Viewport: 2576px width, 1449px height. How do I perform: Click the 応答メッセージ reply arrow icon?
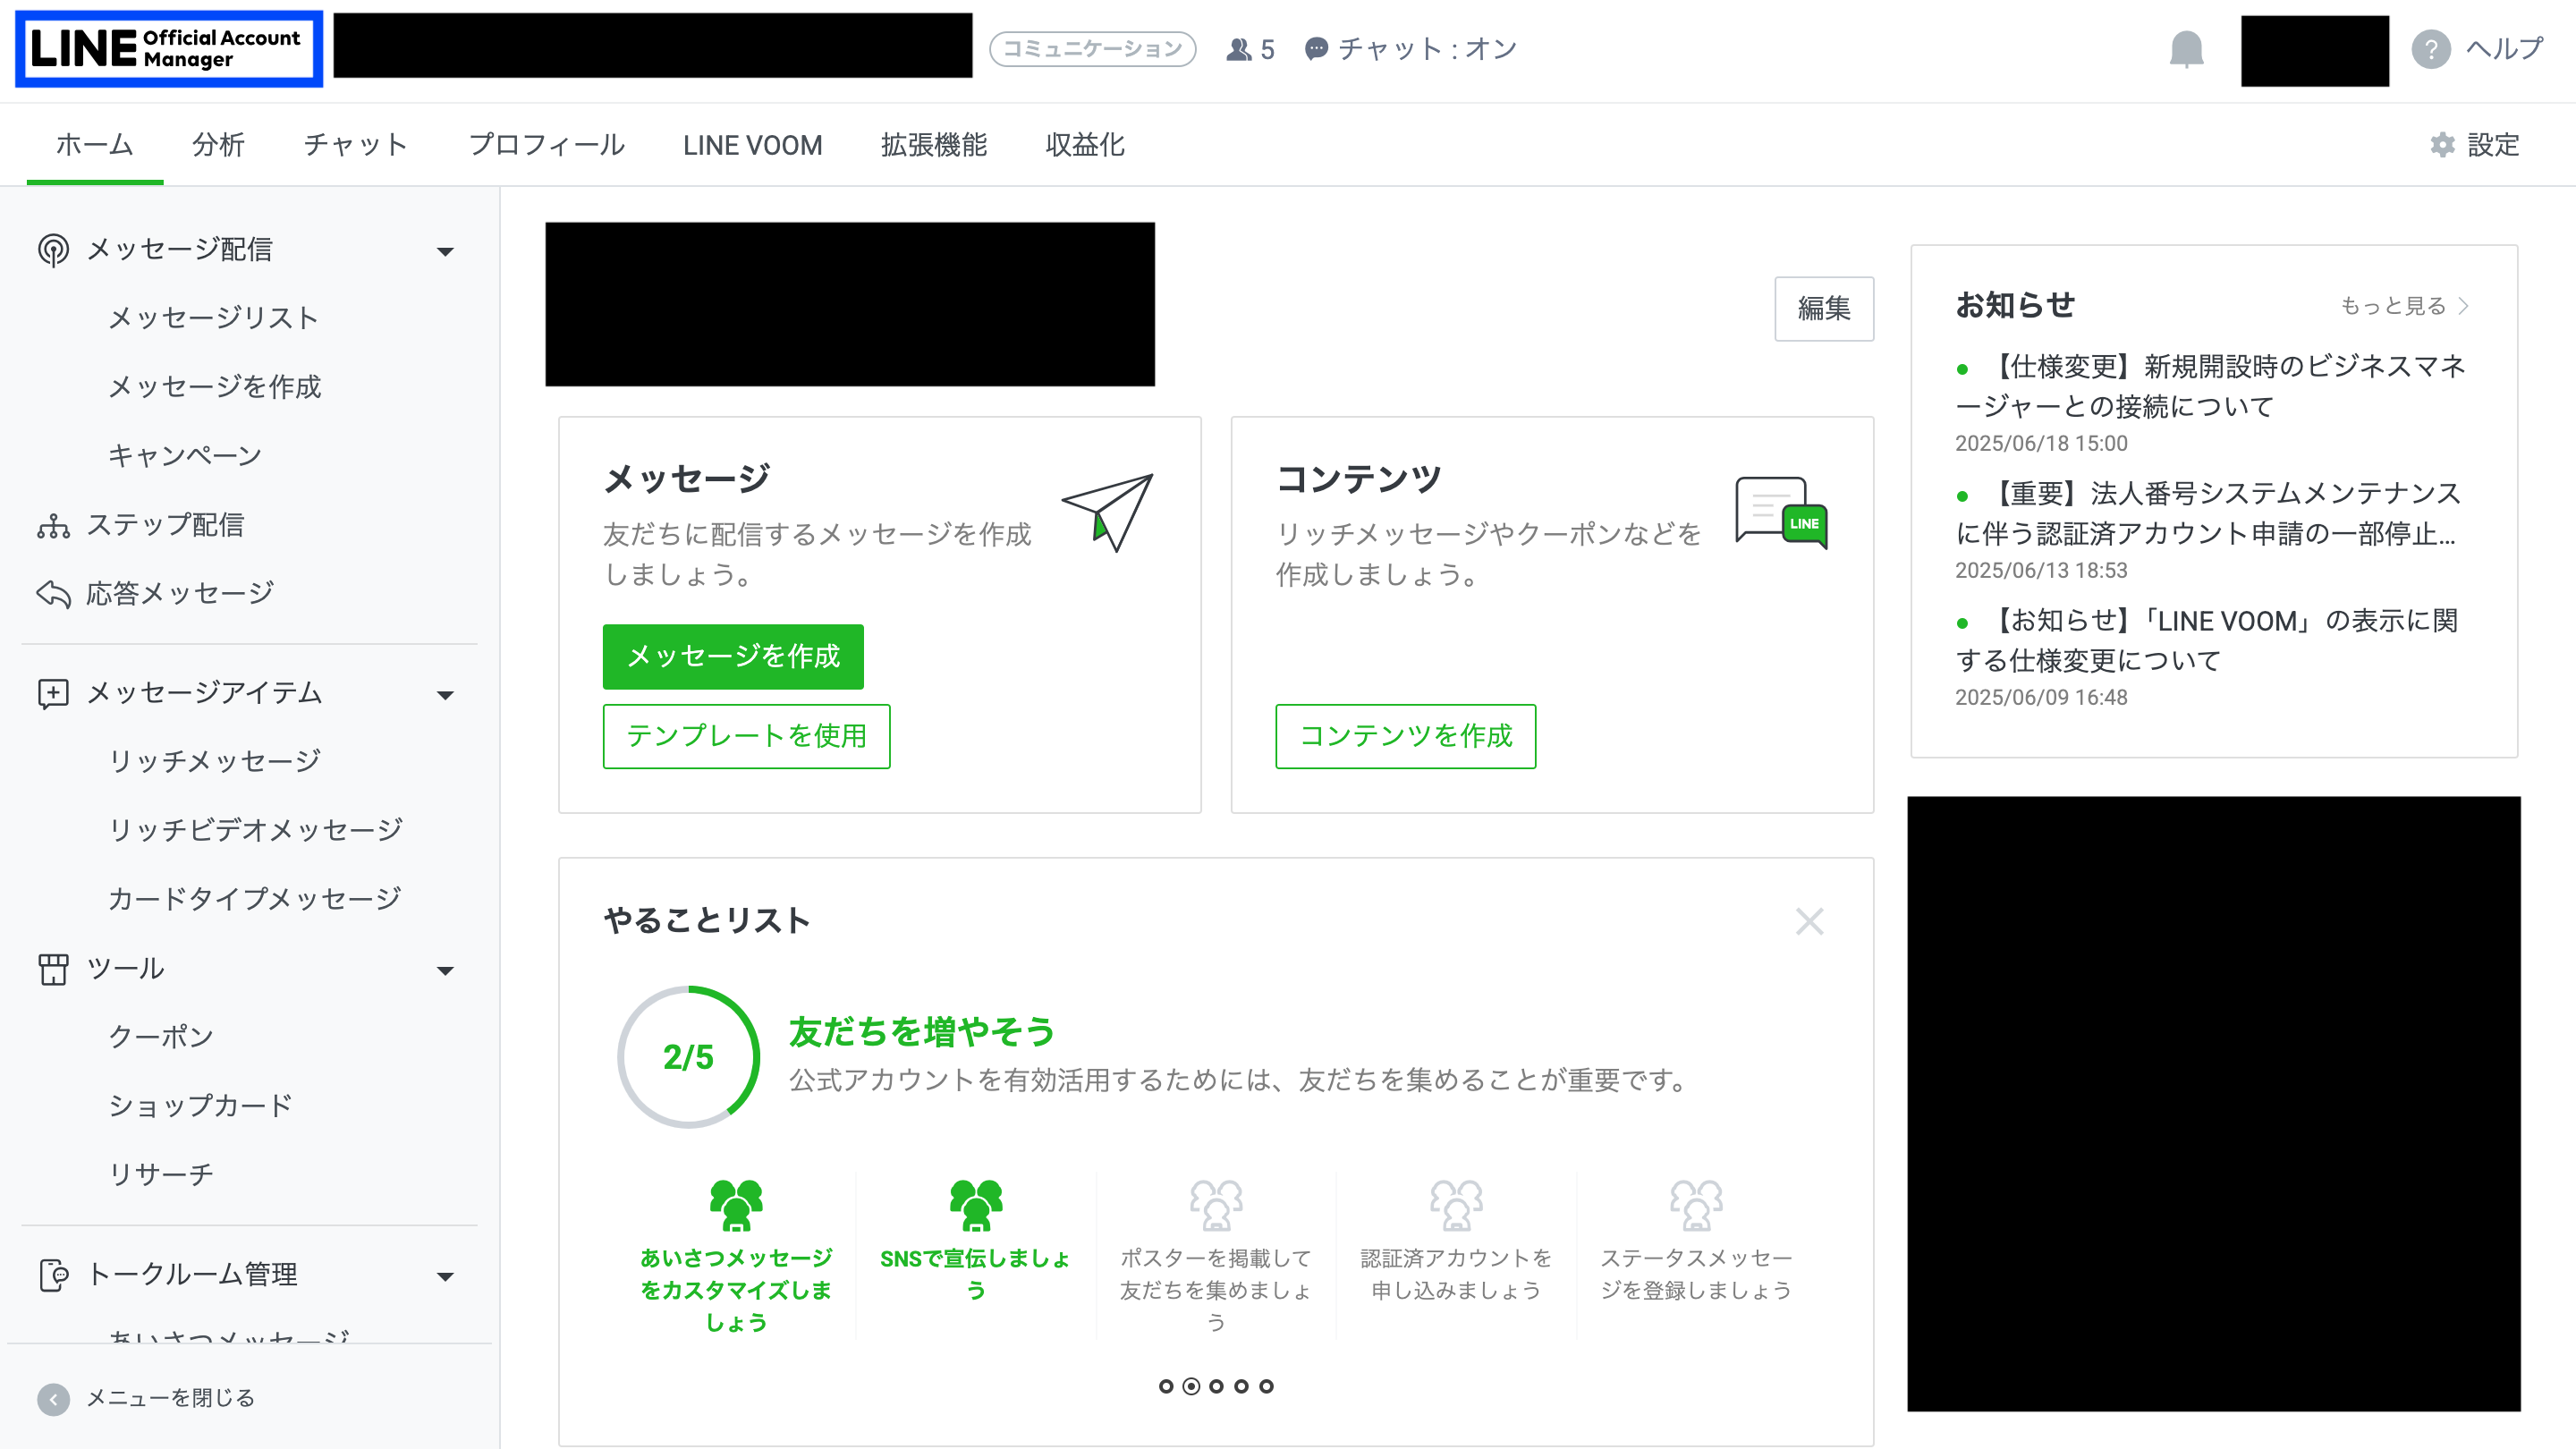[53, 594]
